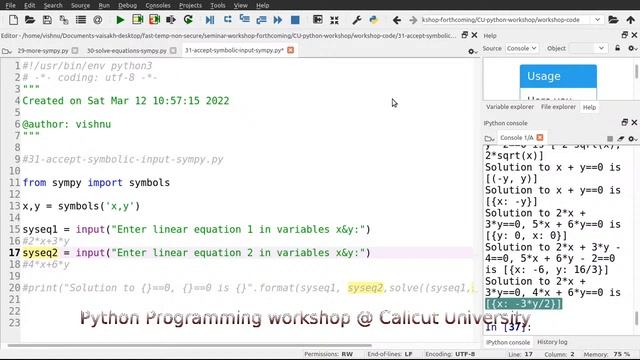640x360 pixels.
Task: Select the IPython console bottom tab
Action: 508,342
